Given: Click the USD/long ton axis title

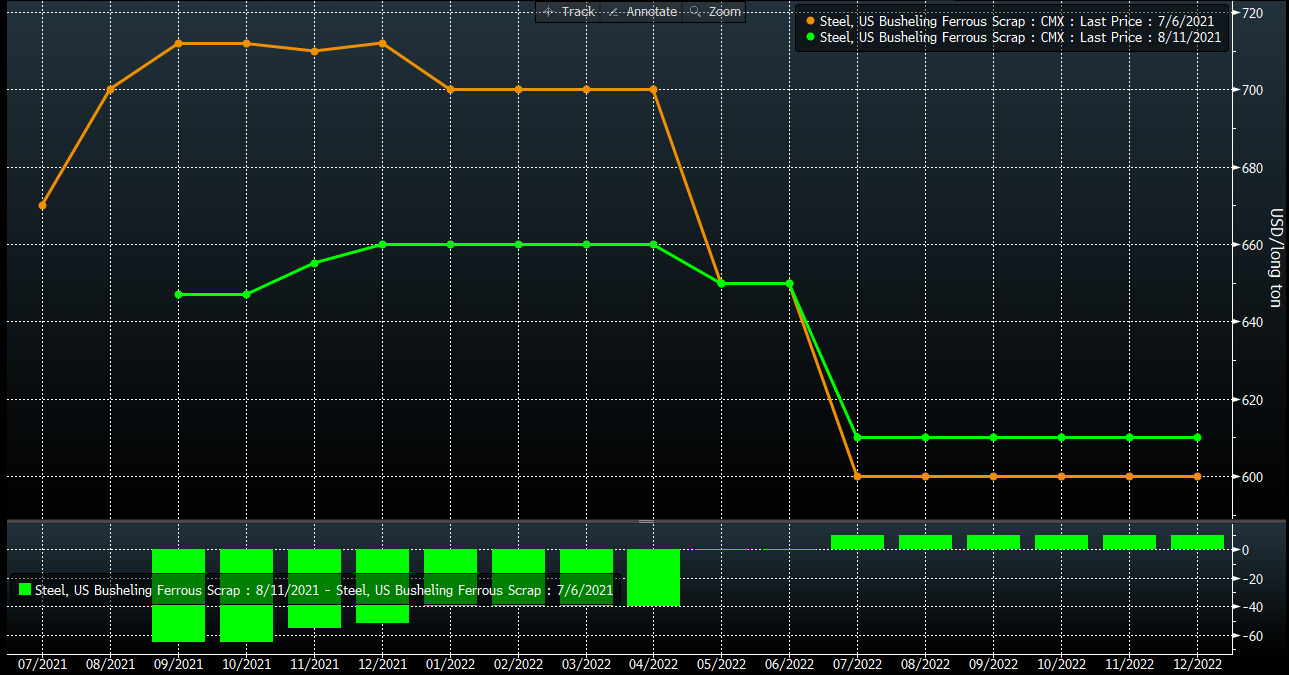Looking at the screenshot, I should point(1275,258).
